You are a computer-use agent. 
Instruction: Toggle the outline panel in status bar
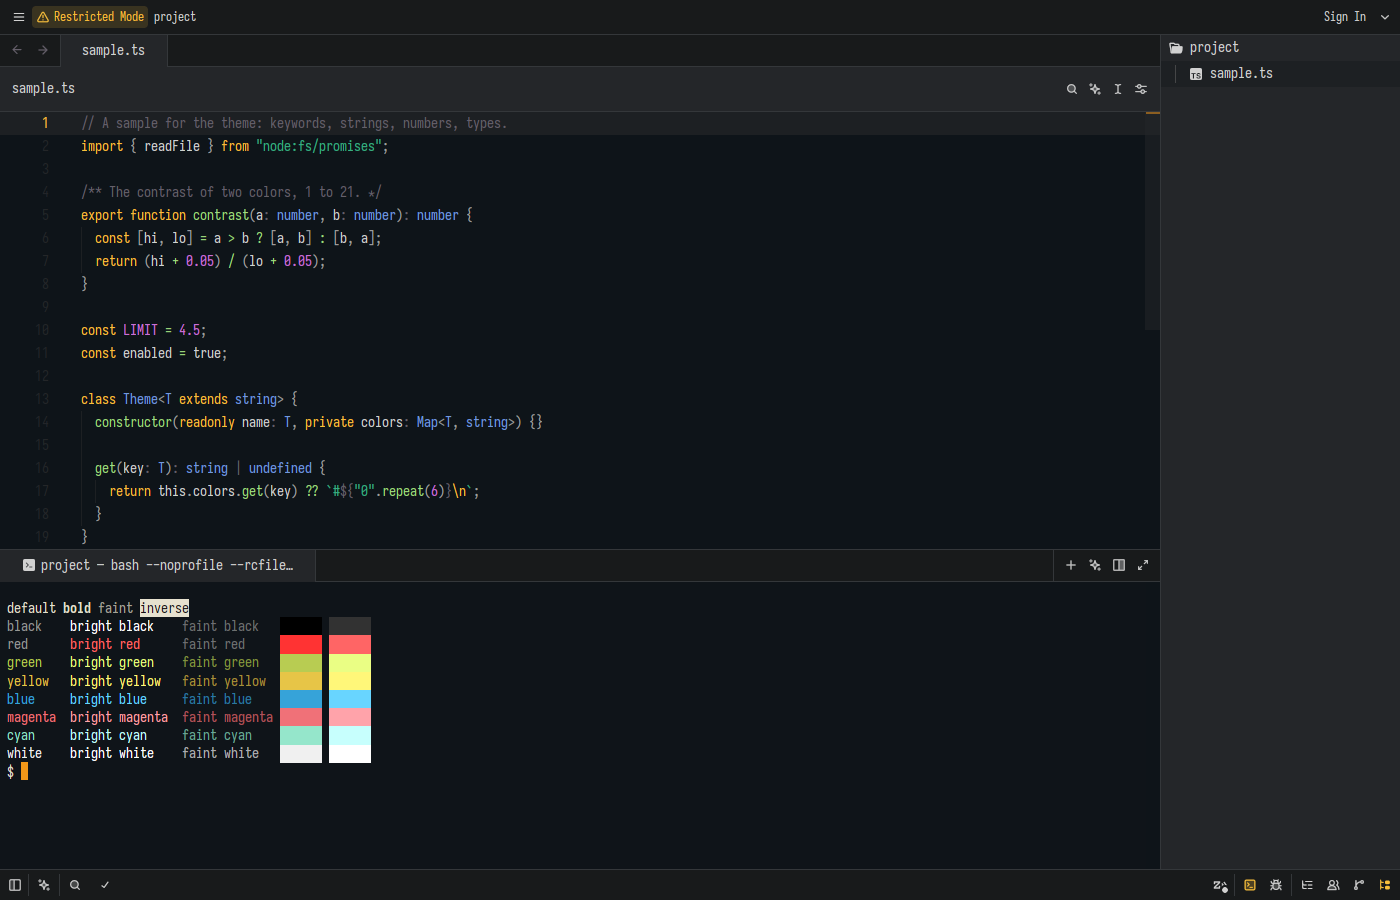click(x=1307, y=885)
